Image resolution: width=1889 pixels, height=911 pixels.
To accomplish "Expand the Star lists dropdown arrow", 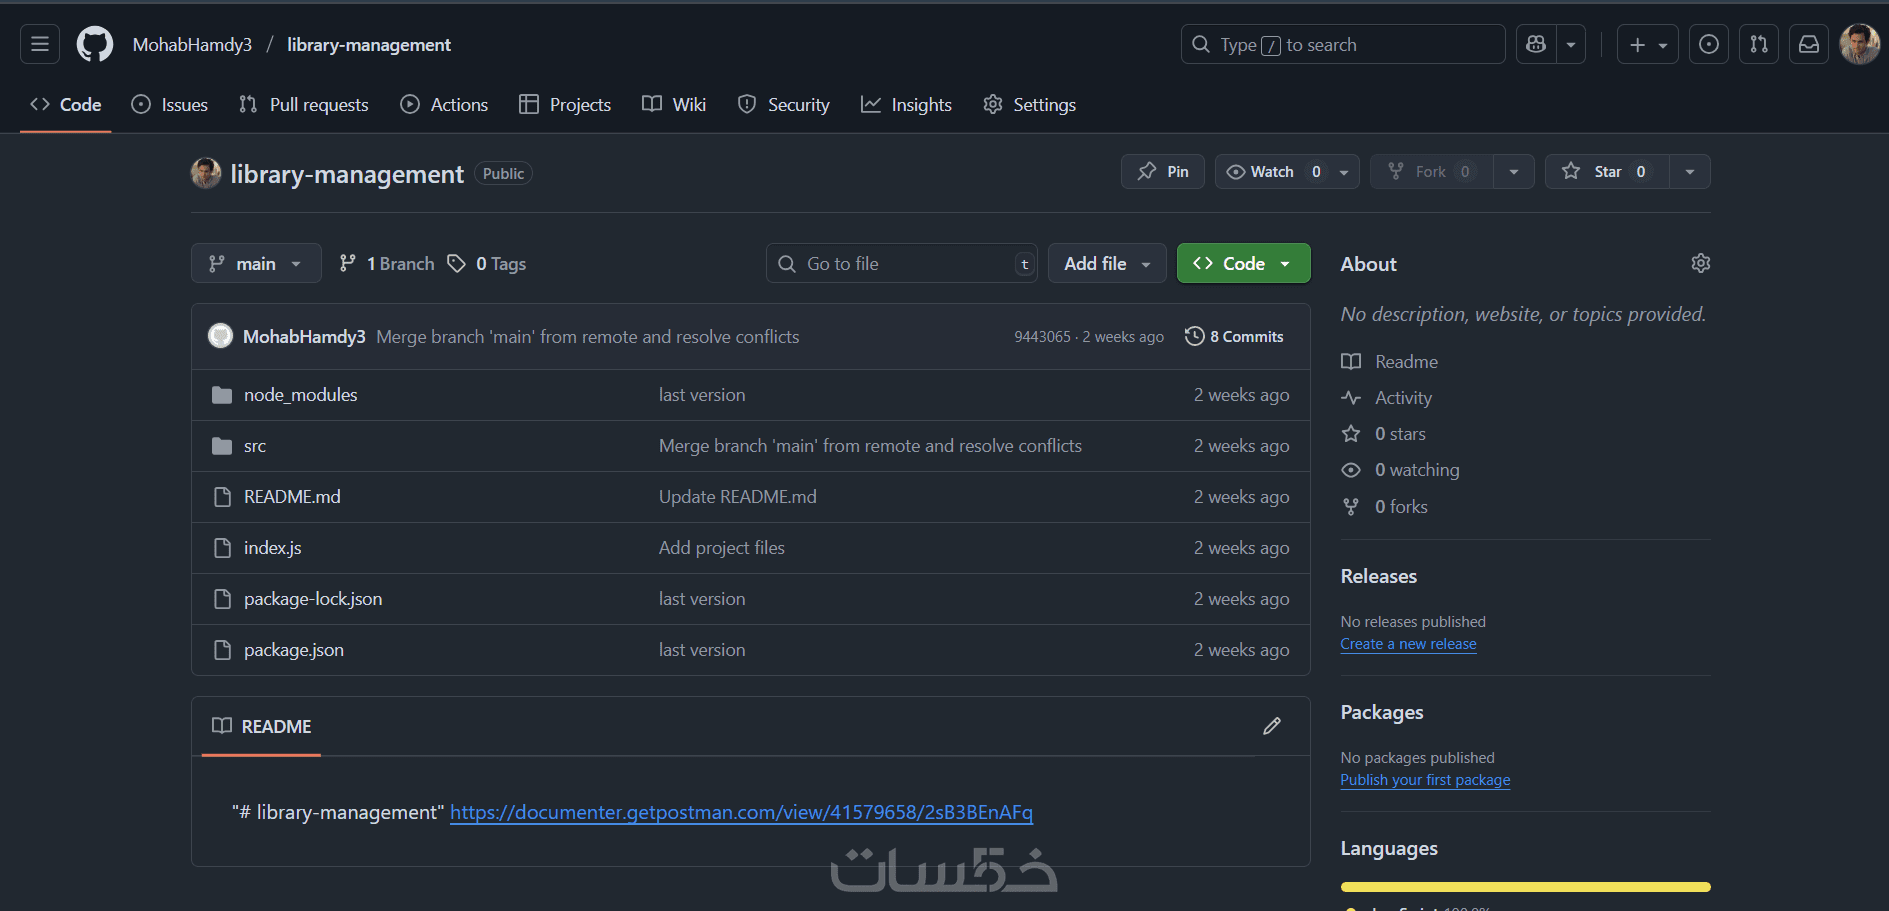I will point(1690,172).
